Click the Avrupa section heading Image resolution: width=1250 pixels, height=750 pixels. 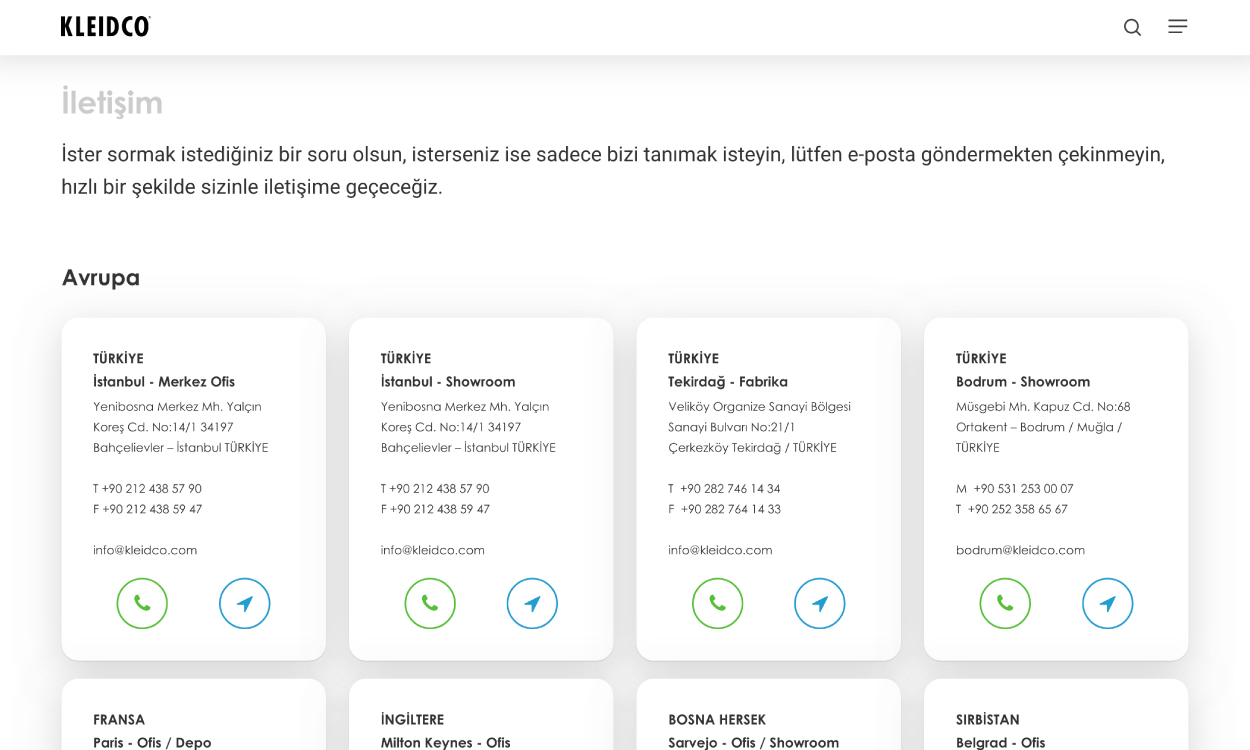(101, 278)
